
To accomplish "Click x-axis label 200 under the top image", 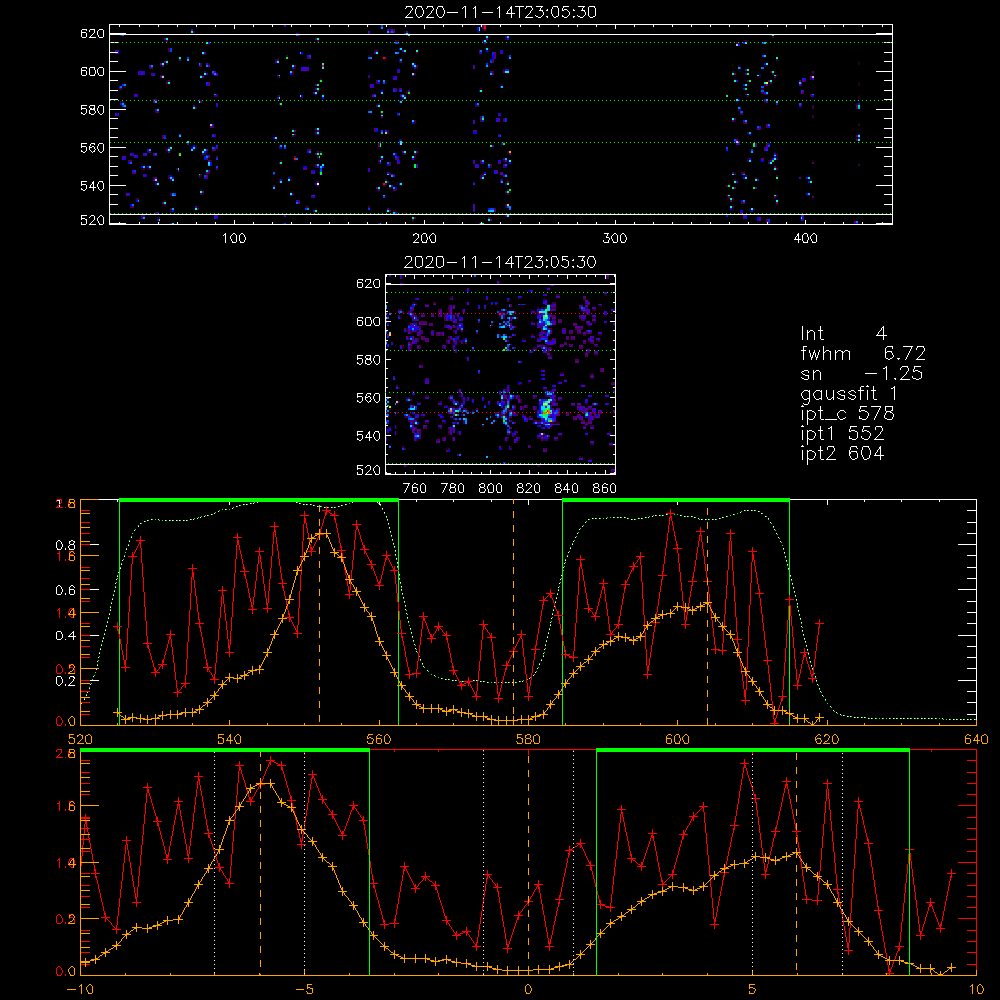I will click(x=424, y=239).
